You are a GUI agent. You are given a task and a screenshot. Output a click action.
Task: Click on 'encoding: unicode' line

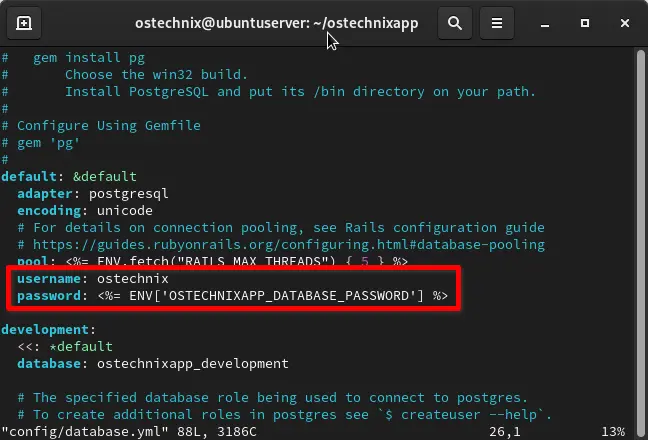point(84,211)
